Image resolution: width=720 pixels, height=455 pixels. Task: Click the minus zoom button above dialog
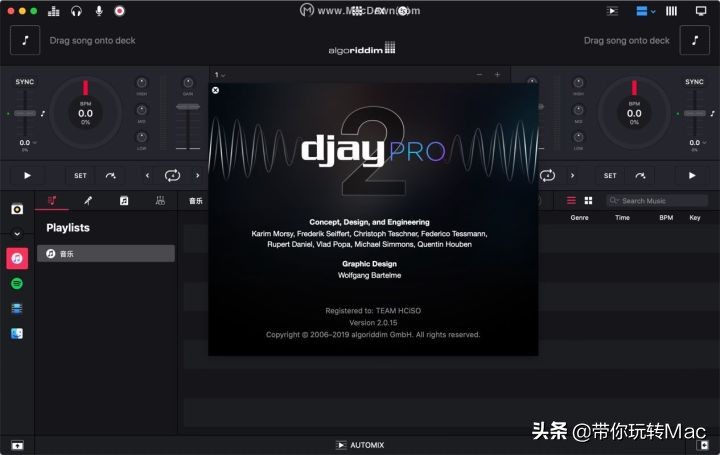coord(479,74)
